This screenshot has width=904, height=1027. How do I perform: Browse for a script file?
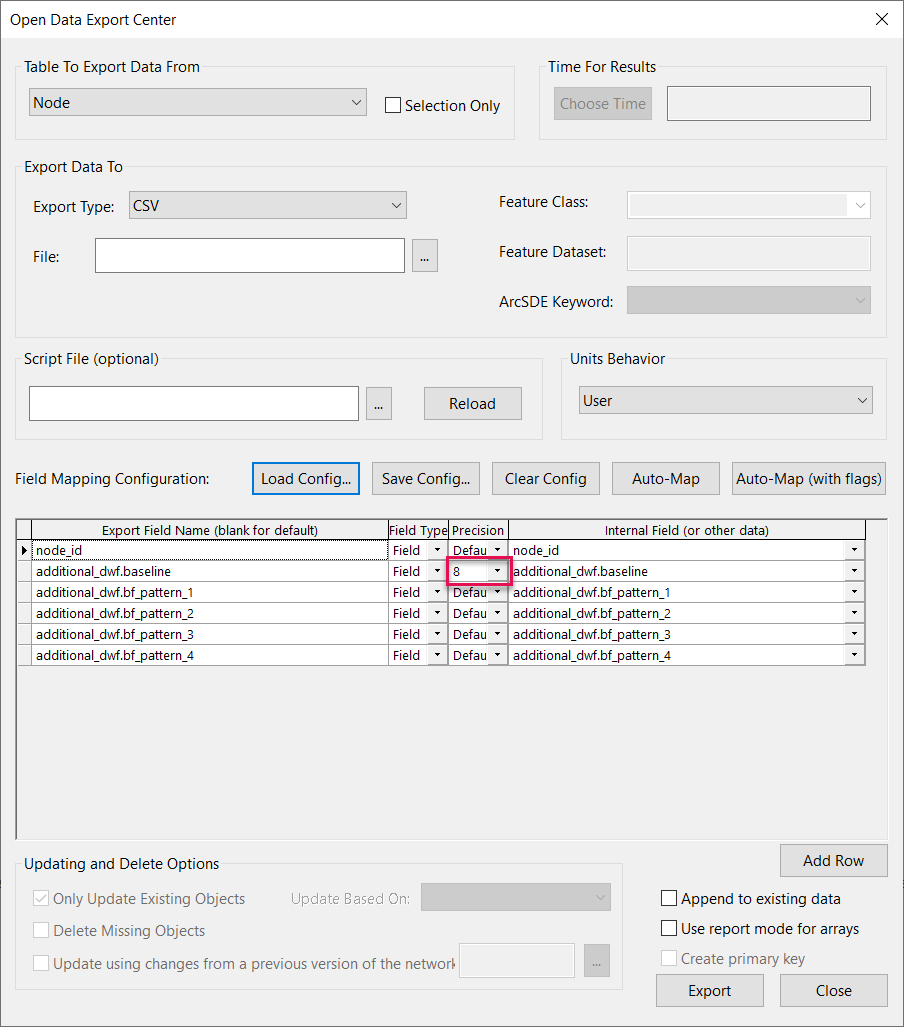point(378,403)
